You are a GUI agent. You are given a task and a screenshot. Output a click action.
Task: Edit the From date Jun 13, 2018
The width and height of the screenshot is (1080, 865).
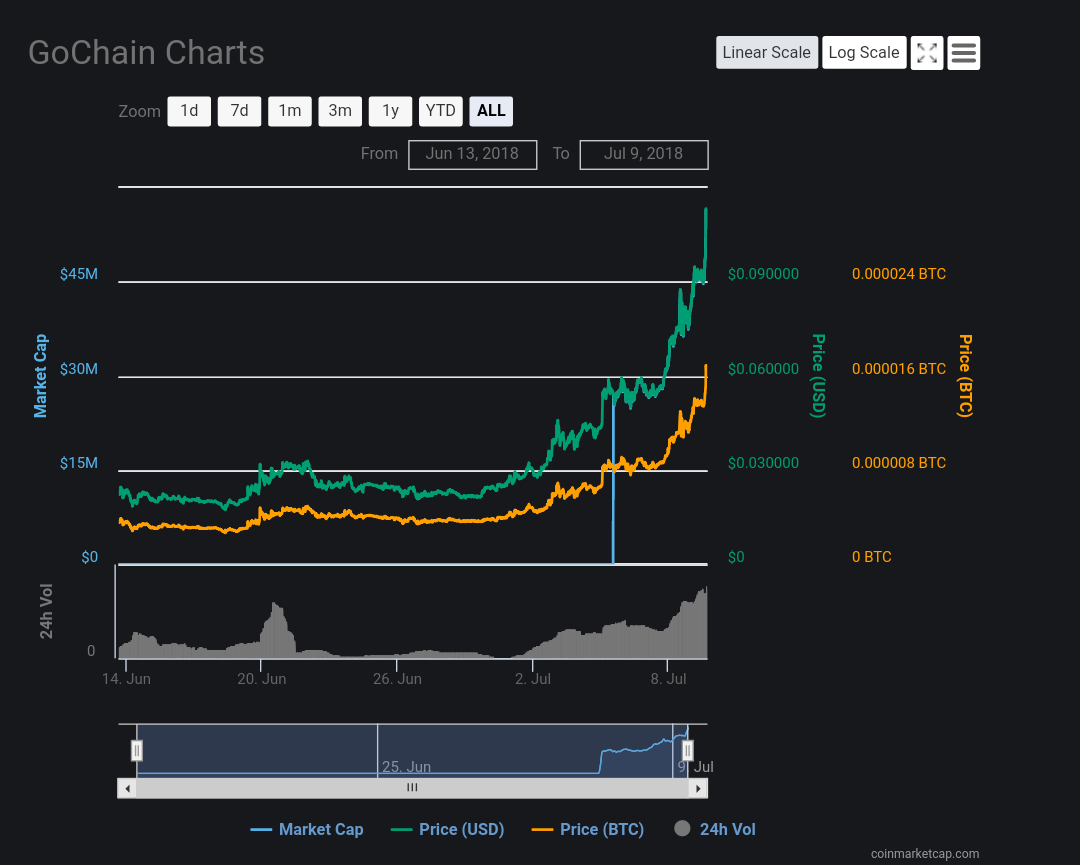pyautogui.click(x=472, y=154)
